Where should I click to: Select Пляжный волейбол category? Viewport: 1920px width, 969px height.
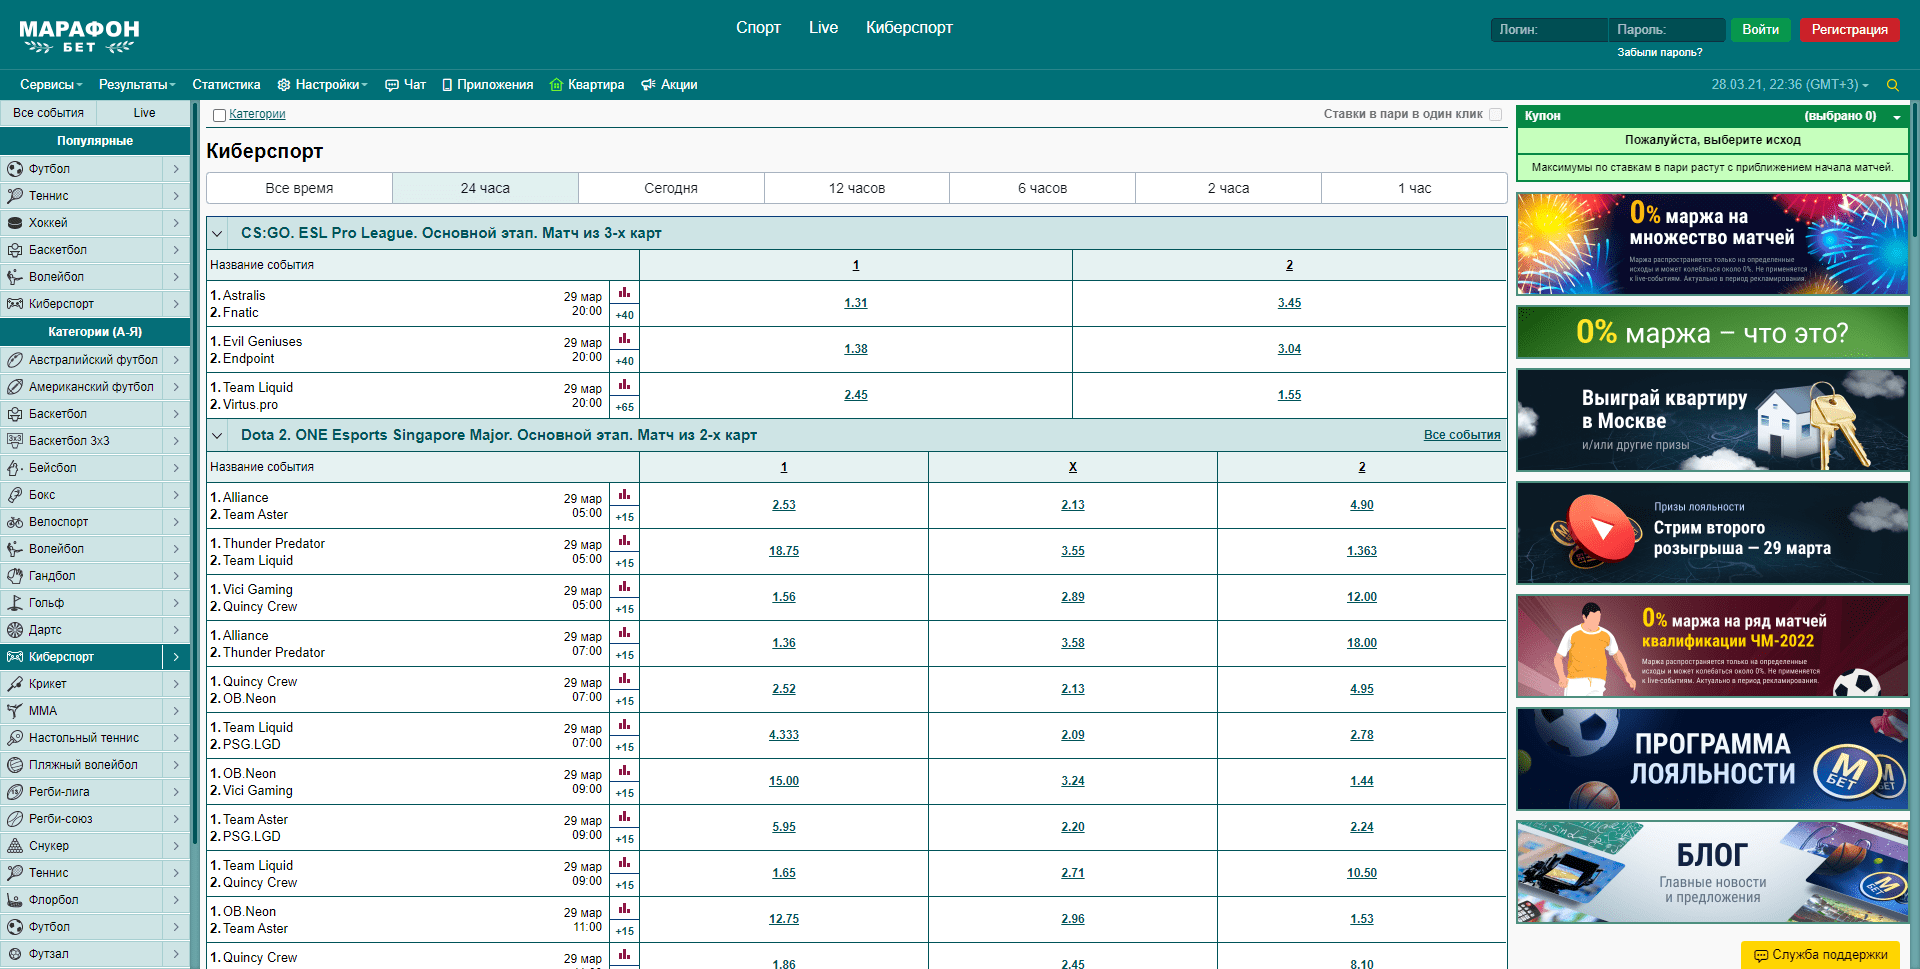coord(83,765)
